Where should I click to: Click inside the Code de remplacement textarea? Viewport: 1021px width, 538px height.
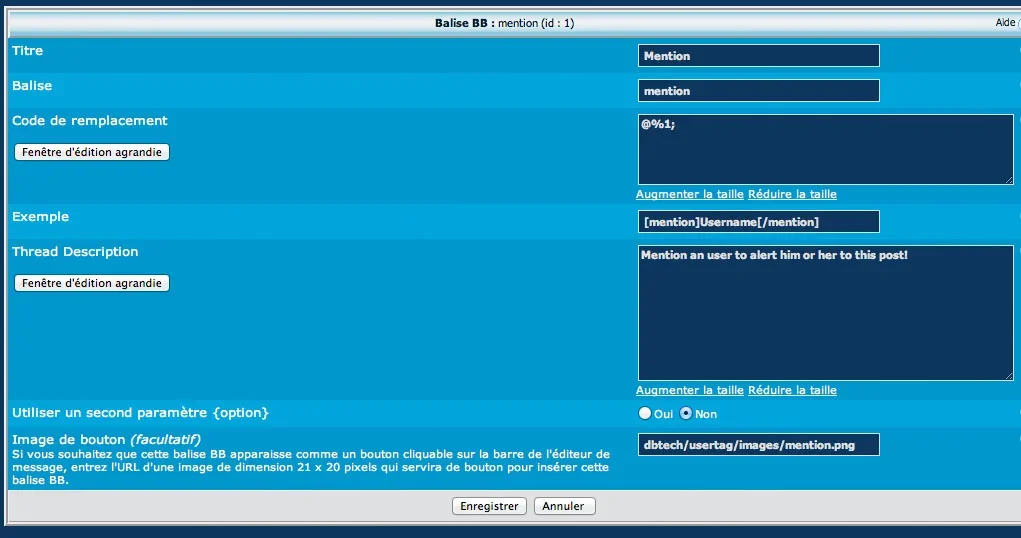coord(826,149)
